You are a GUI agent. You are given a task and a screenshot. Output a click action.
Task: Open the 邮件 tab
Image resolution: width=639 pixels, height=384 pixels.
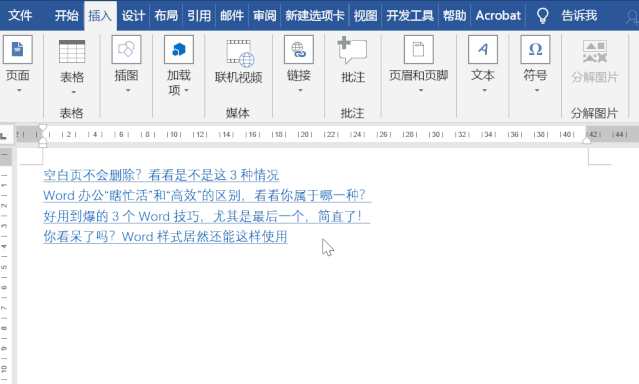232,15
